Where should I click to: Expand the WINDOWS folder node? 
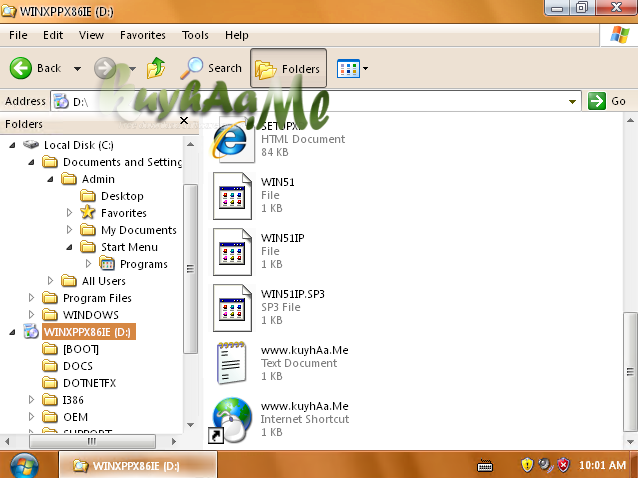[x=31, y=315]
